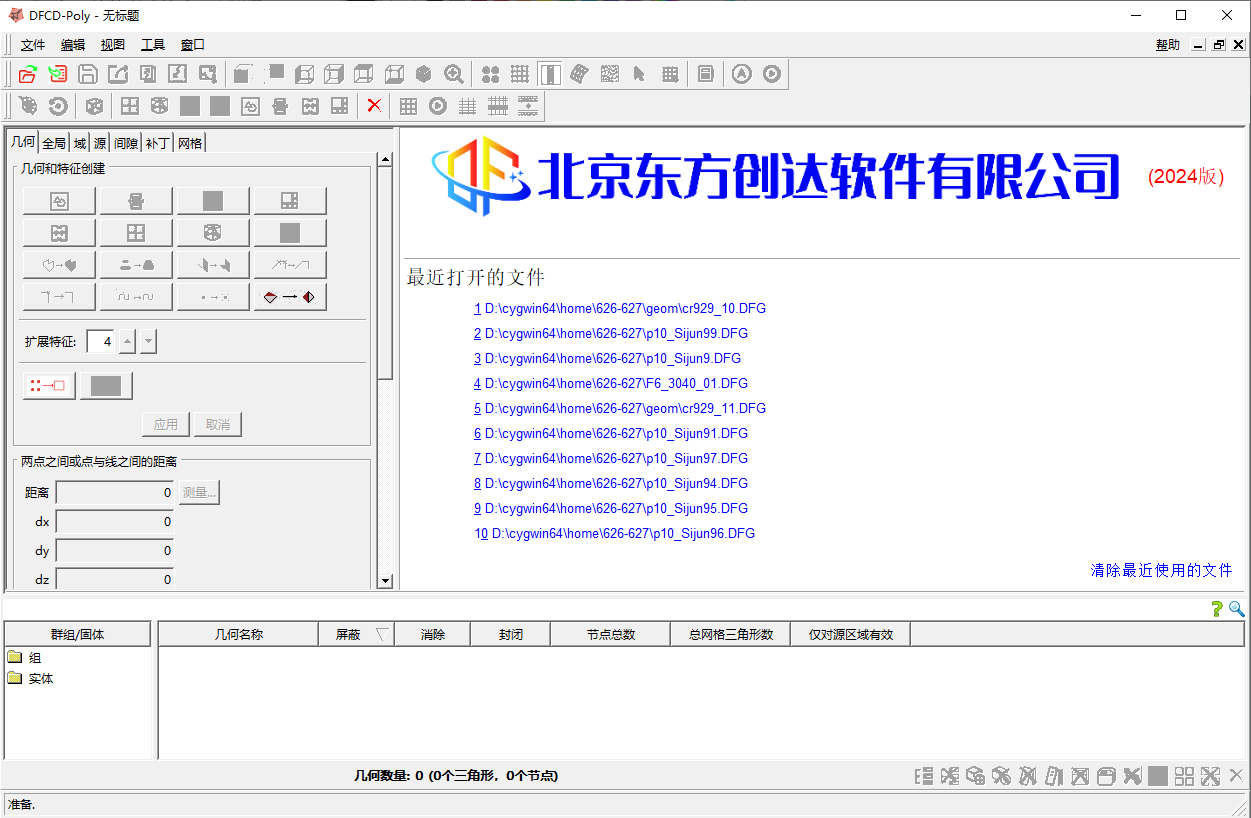The image size is (1251, 818).
Task: Switch to the 域 tab
Action: (x=80, y=143)
